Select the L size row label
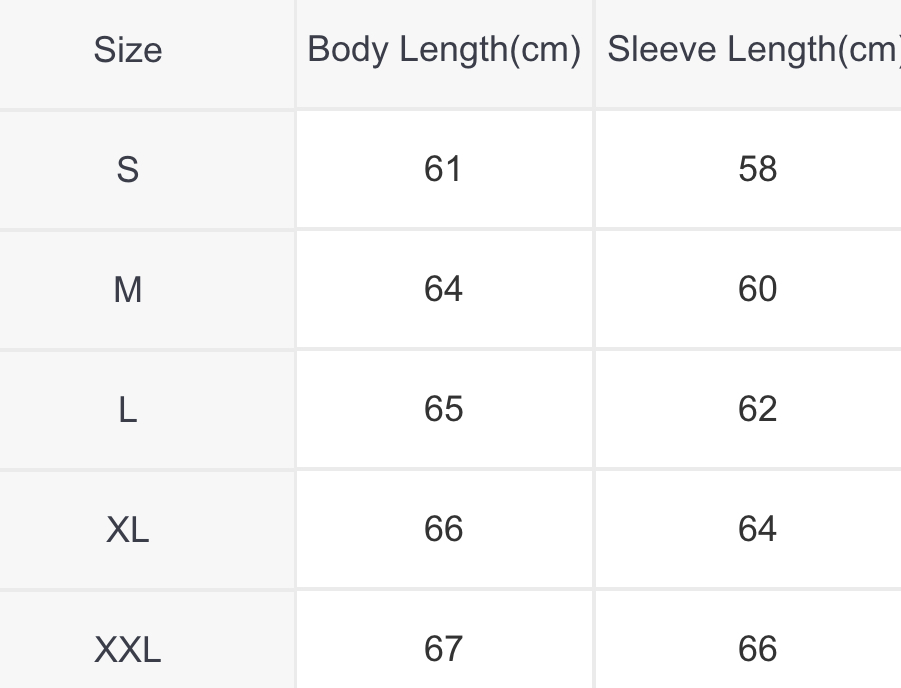This screenshot has height=688, width=901. [128, 410]
